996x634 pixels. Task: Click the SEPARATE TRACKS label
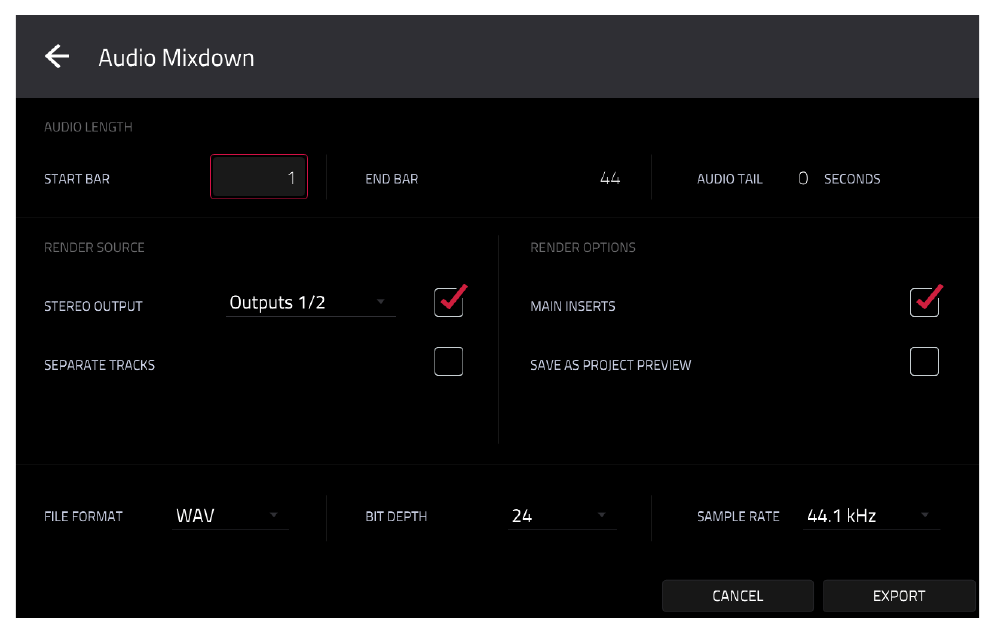[99, 365]
